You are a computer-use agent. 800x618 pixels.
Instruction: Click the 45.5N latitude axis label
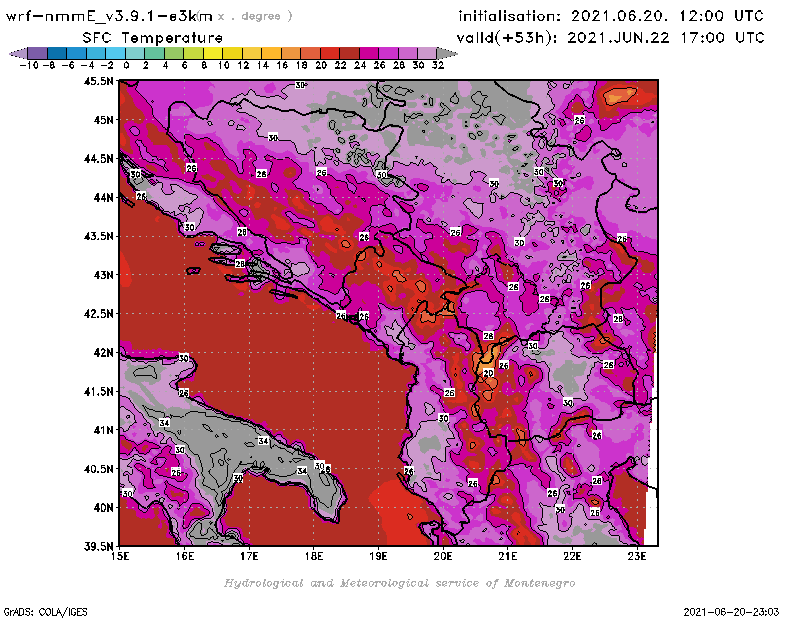(98, 81)
